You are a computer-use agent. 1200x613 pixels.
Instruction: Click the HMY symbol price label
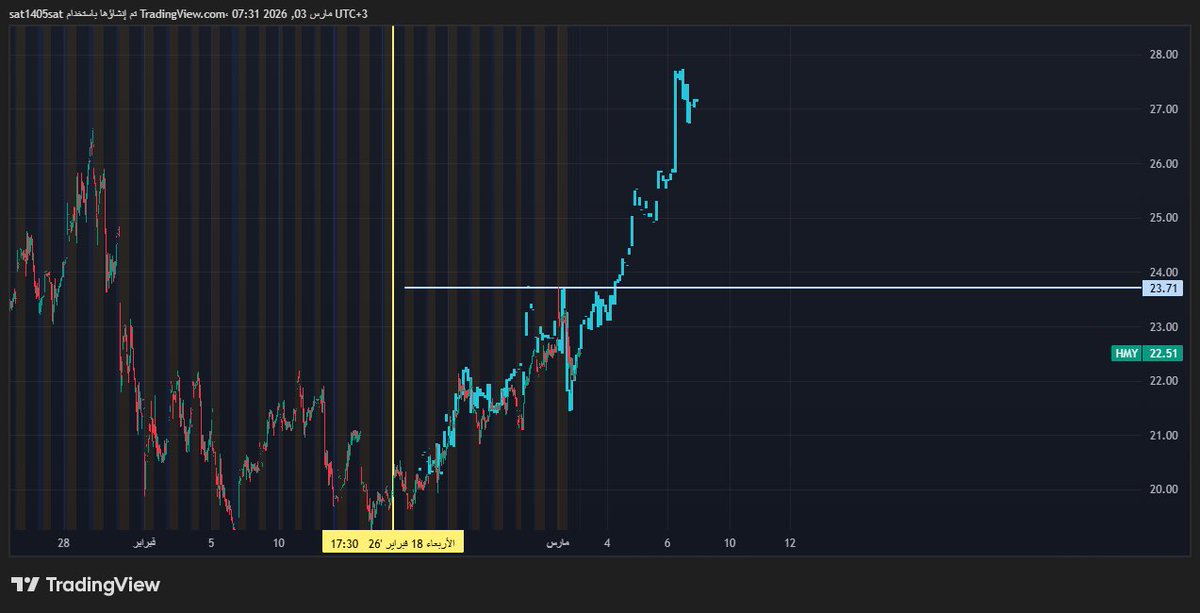click(x=1127, y=353)
